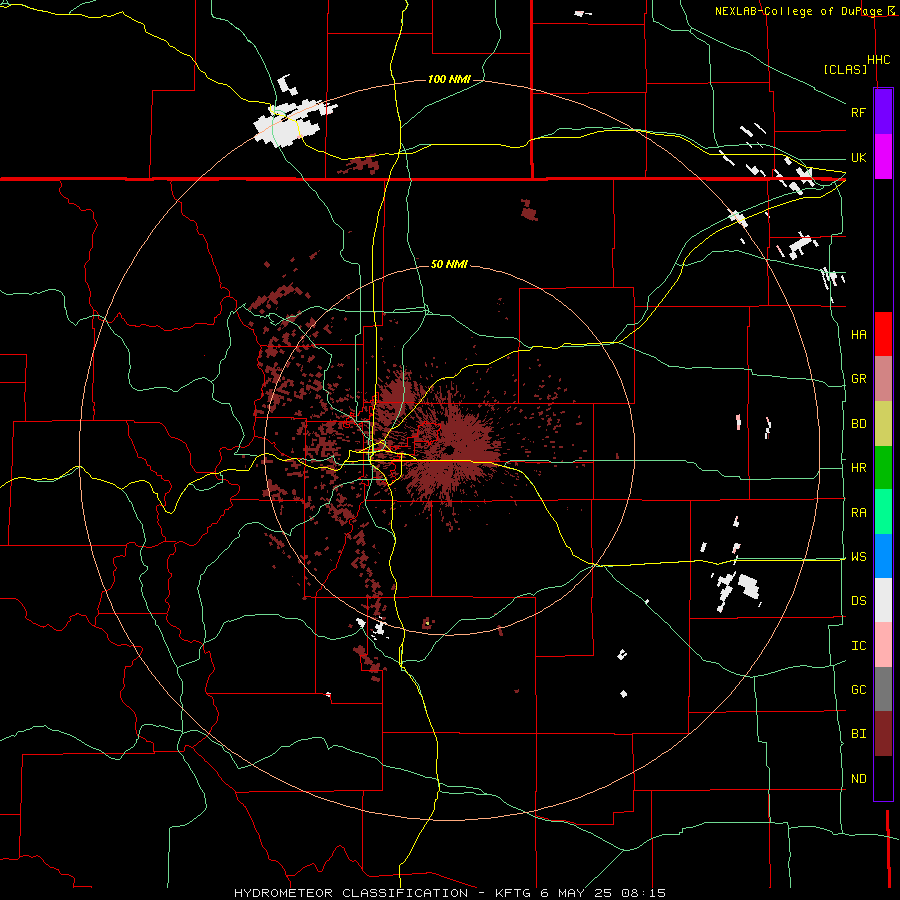Click the GC legend label
The width and height of the screenshot is (900, 900).
pyautogui.click(x=859, y=690)
